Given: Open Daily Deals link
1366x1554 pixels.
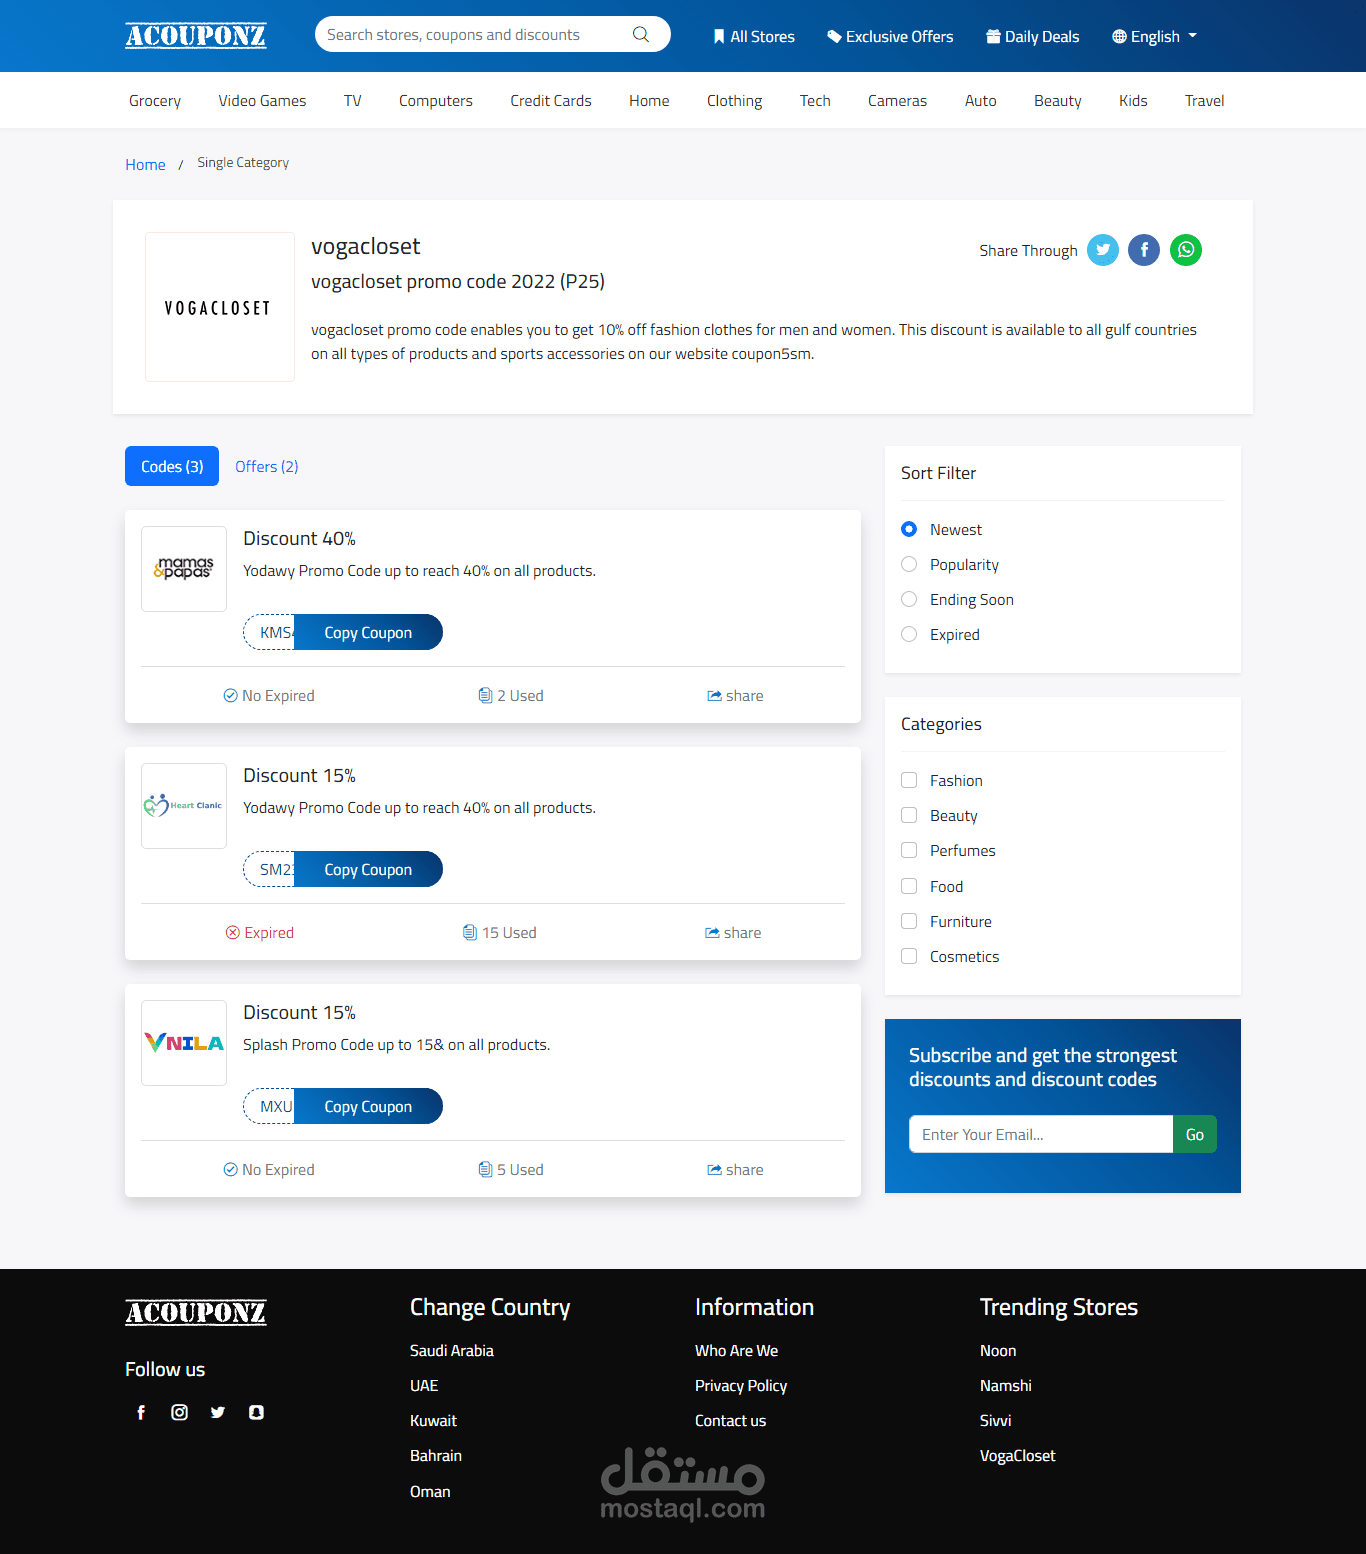Looking at the screenshot, I should (1033, 37).
